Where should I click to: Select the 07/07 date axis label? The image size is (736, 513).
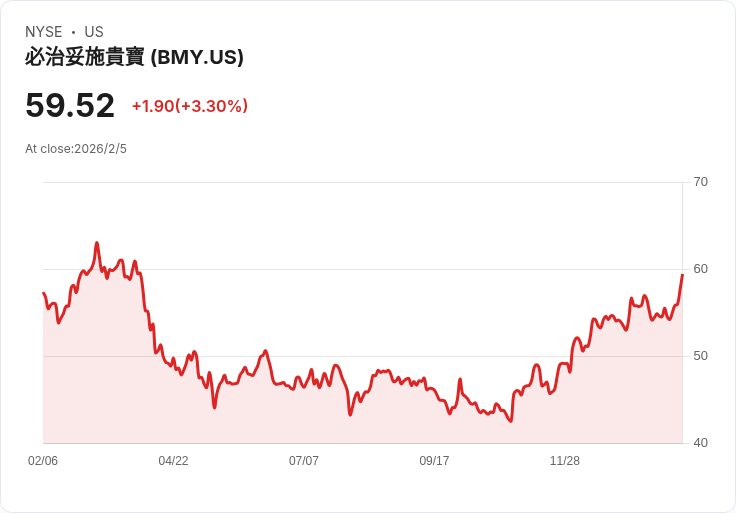304,460
